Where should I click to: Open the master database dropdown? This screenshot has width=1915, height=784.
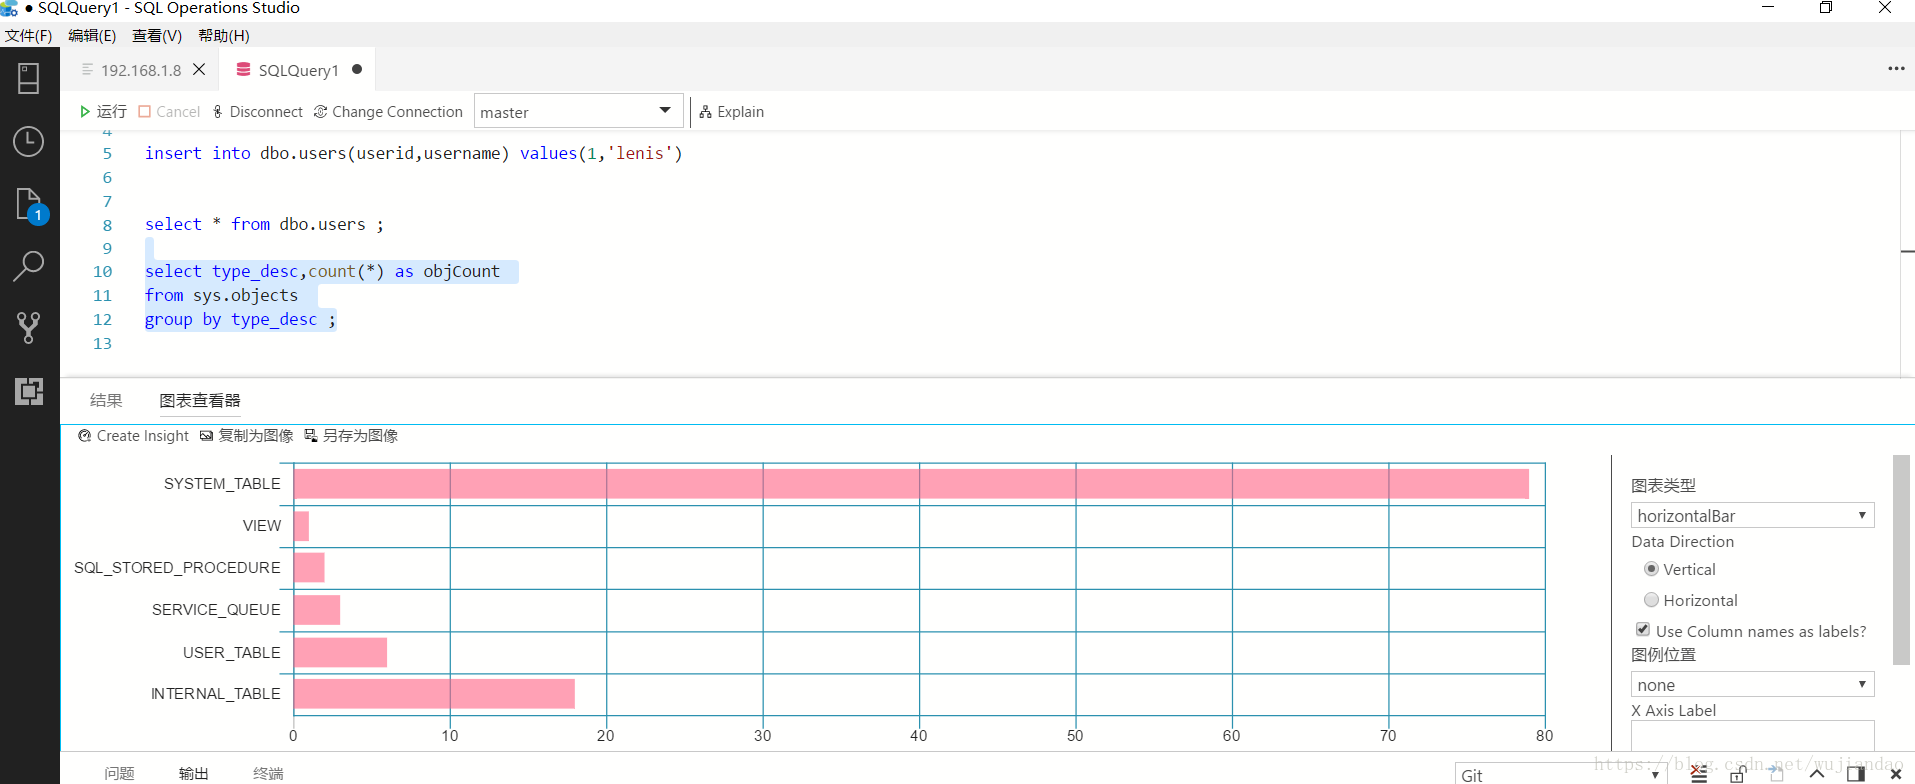click(x=578, y=112)
